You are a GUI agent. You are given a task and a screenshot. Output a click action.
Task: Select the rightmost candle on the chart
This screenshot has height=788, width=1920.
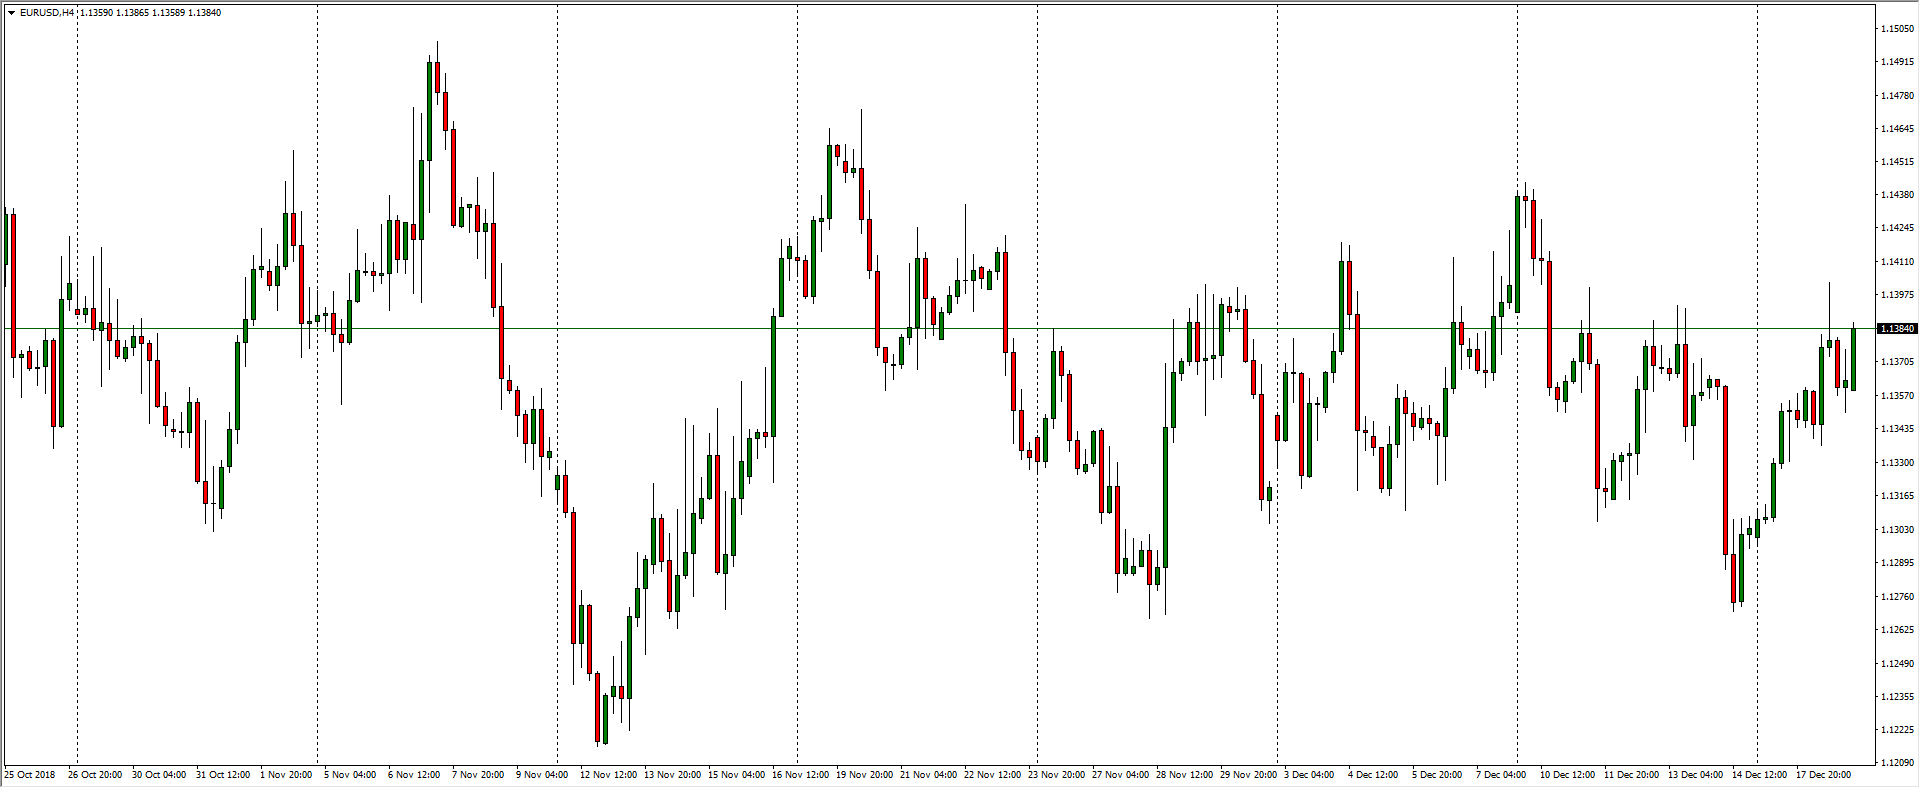coord(1853,359)
